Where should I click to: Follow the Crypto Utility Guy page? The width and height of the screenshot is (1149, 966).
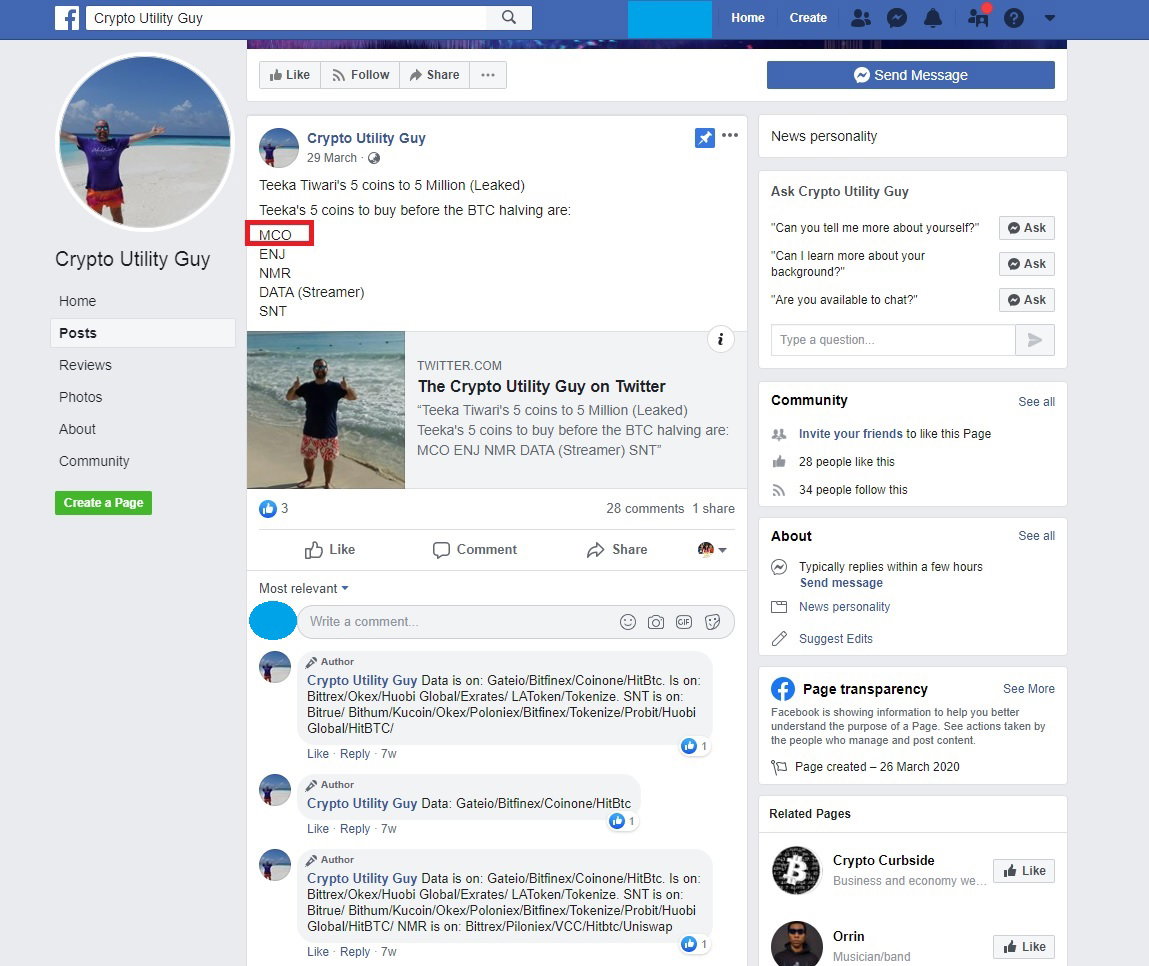[x=360, y=75]
